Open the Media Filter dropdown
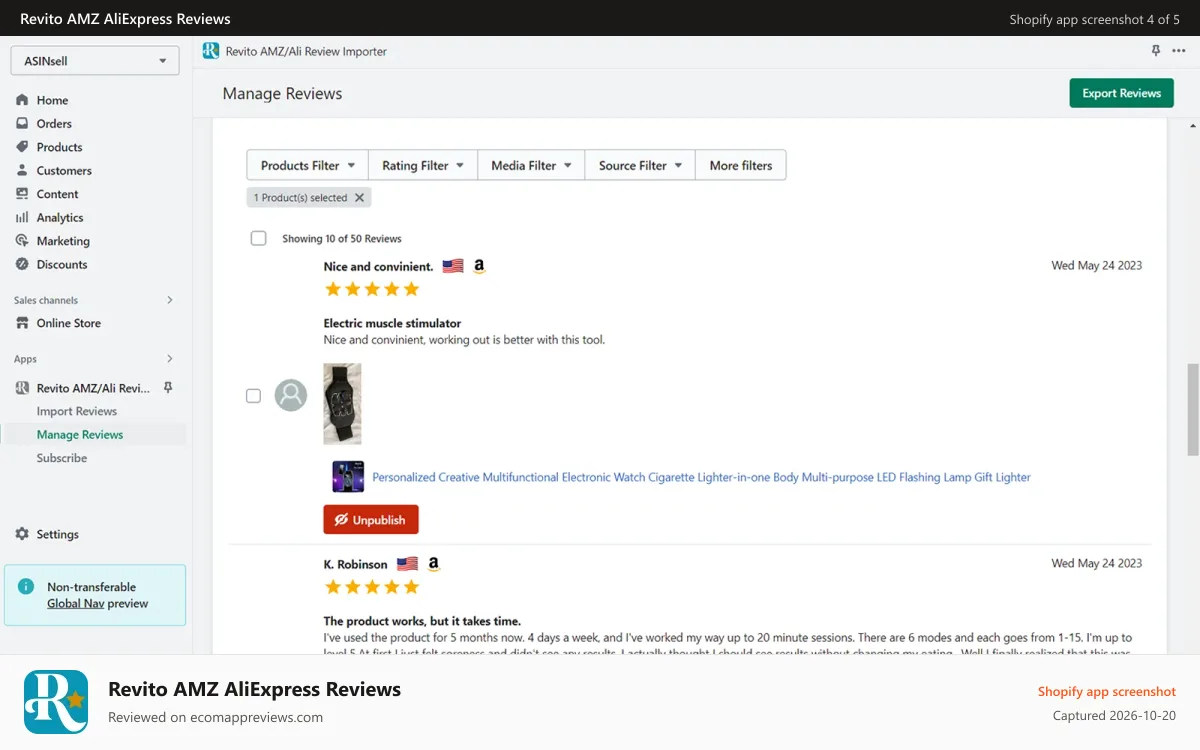 point(531,165)
